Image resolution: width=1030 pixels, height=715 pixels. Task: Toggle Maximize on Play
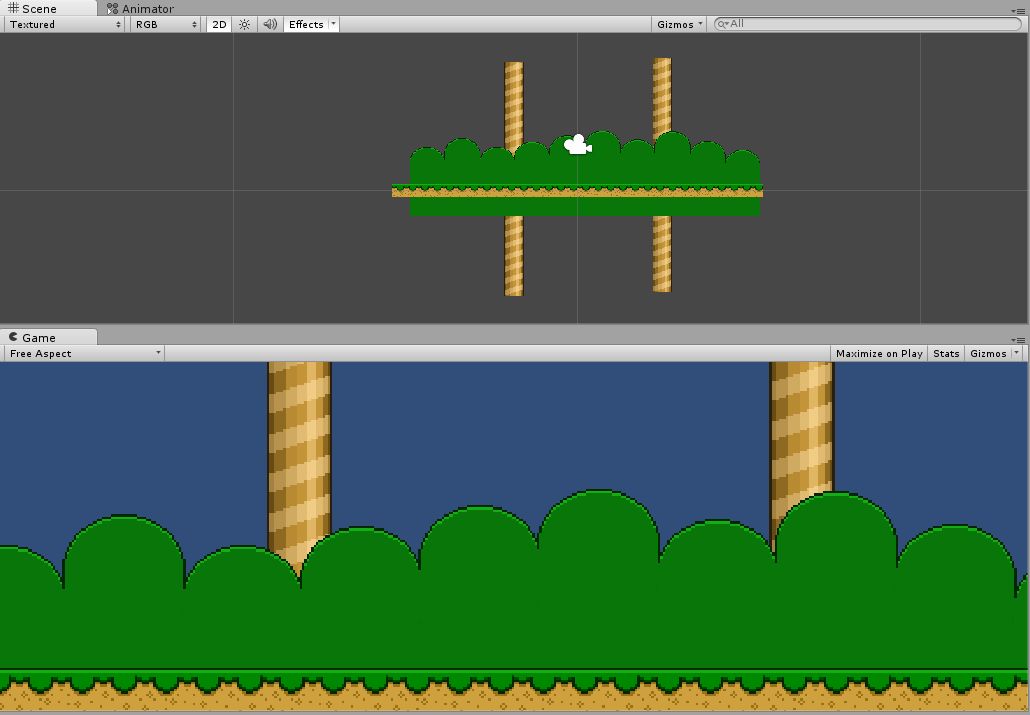[x=879, y=354]
